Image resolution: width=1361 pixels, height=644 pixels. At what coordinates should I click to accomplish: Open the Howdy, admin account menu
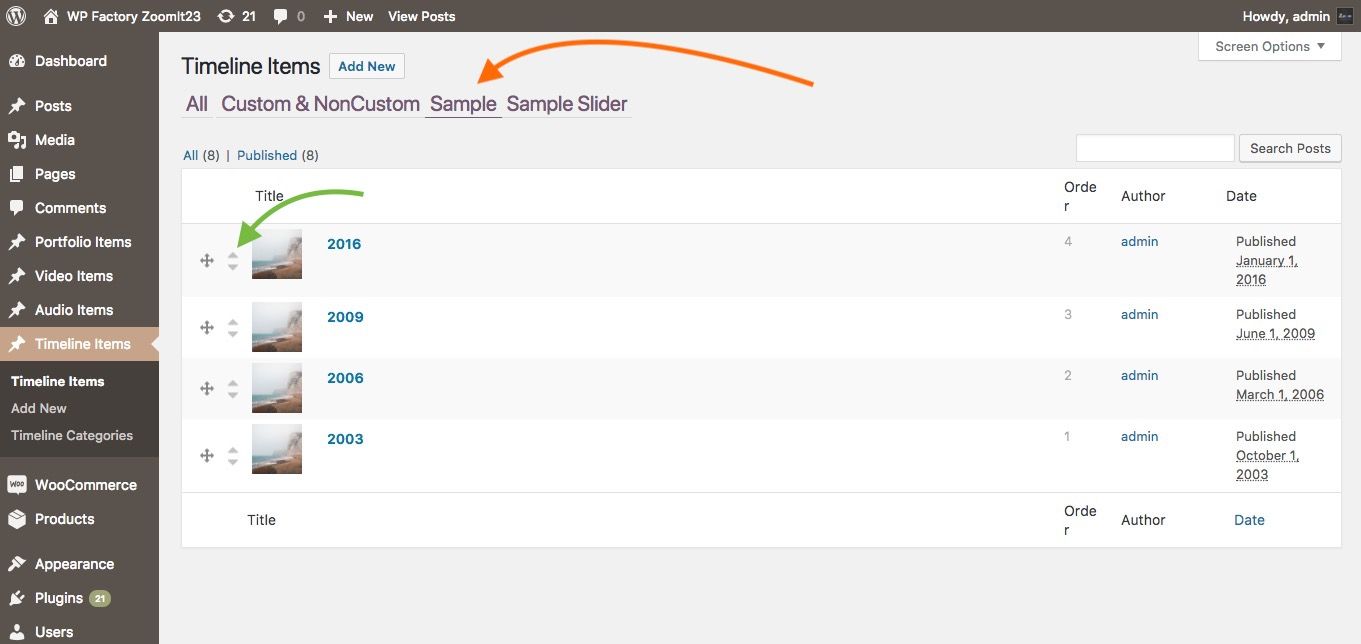(x=1295, y=16)
